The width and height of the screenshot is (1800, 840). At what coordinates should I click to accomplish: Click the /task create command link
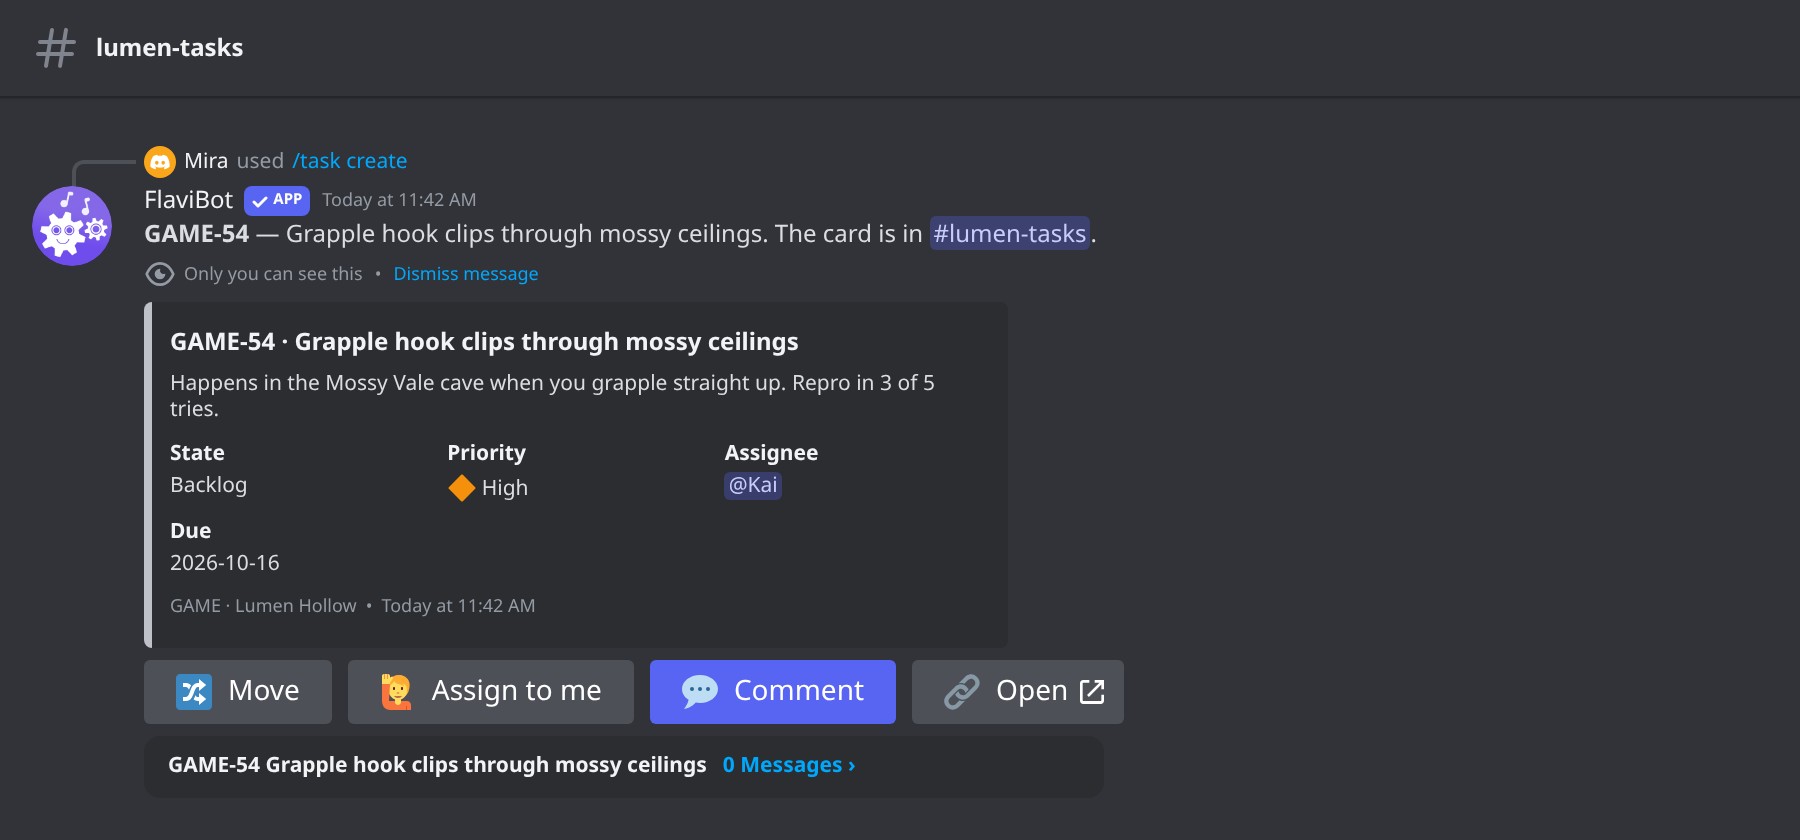click(x=350, y=161)
